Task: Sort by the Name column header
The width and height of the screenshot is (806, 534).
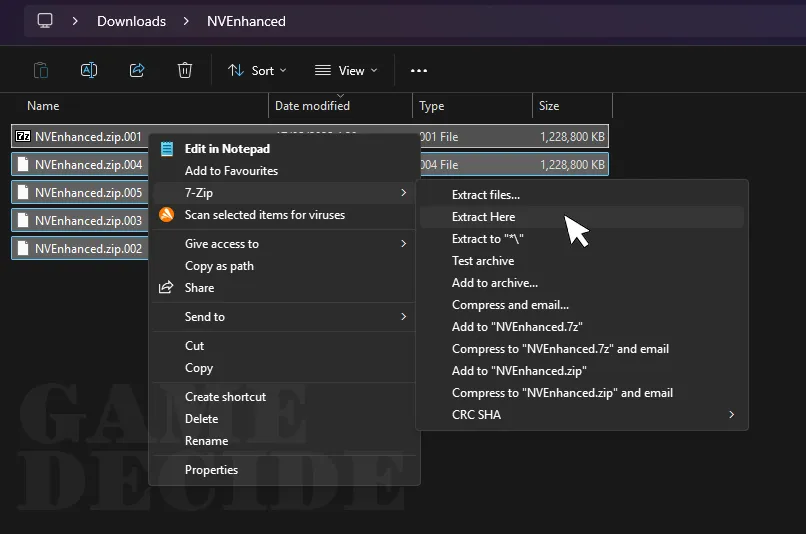Action: (x=43, y=106)
